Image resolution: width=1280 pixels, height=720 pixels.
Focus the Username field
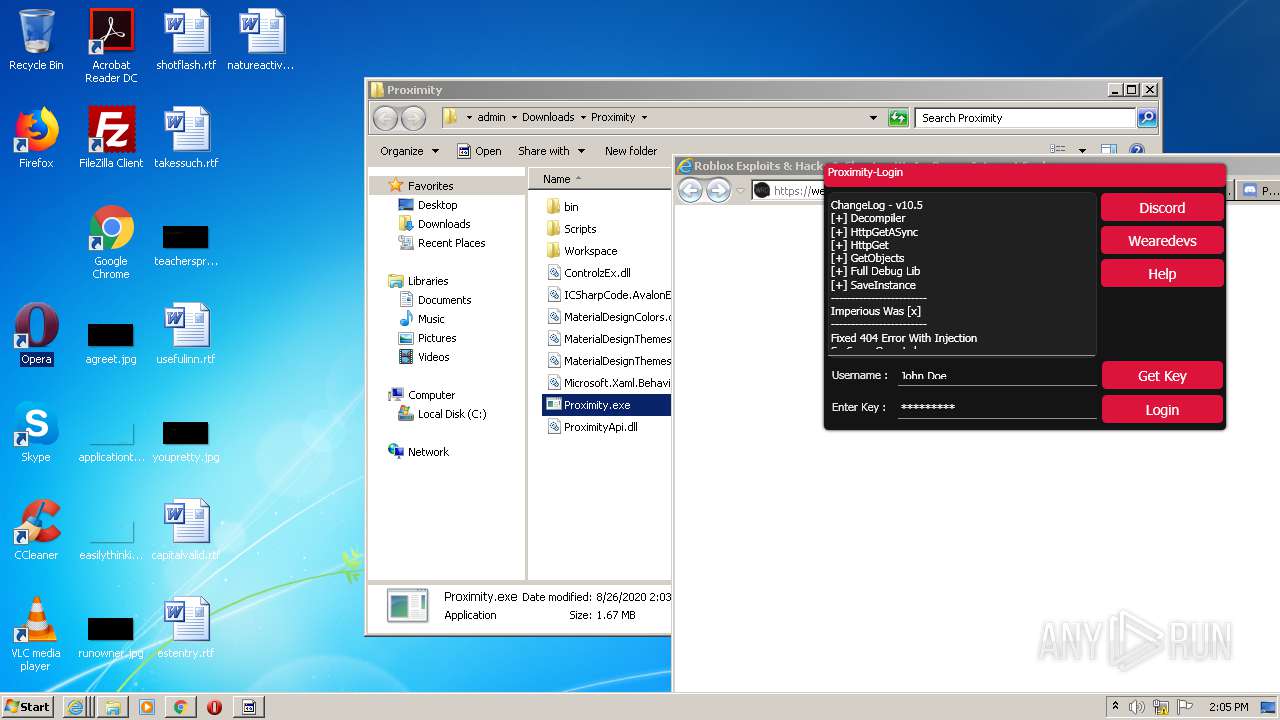tap(997, 376)
